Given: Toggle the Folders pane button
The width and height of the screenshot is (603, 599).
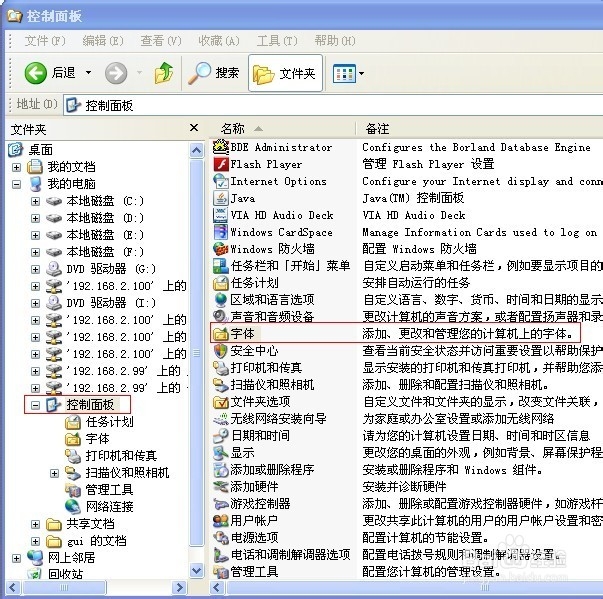Looking at the screenshot, I should [x=285, y=73].
